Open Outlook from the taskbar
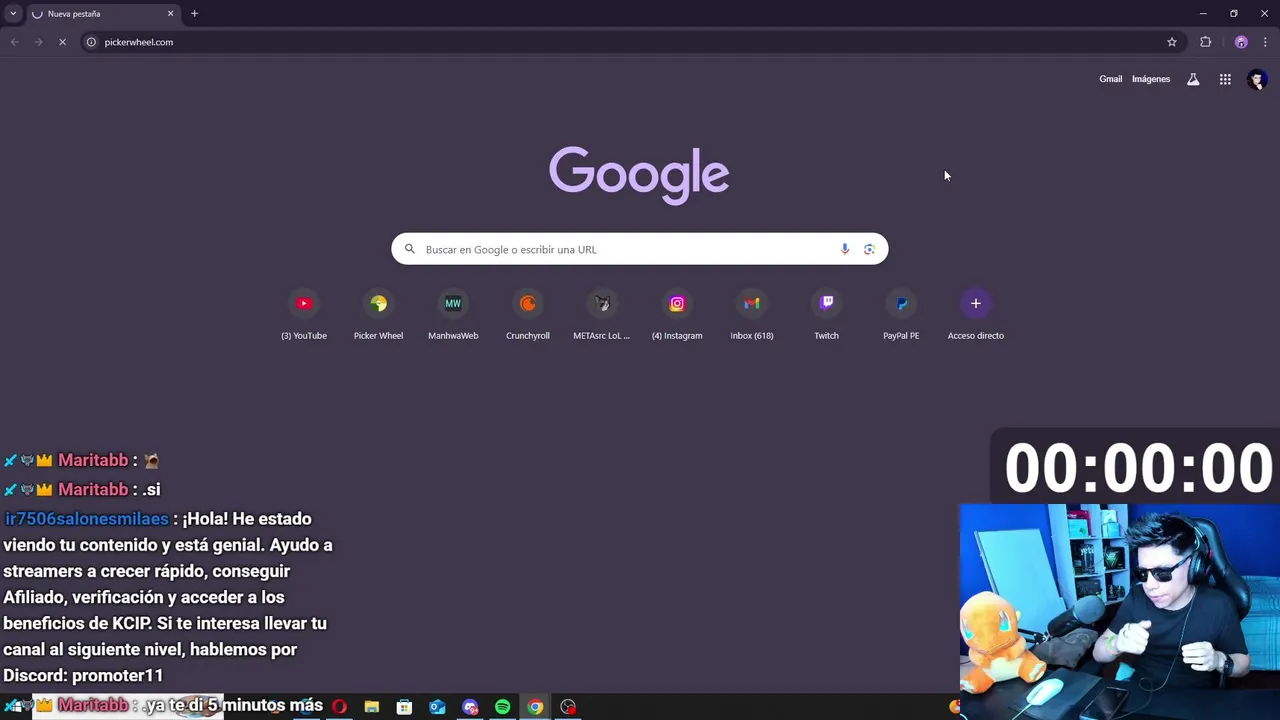The width and height of the screenshot is (1280, 720). point(437,707)
